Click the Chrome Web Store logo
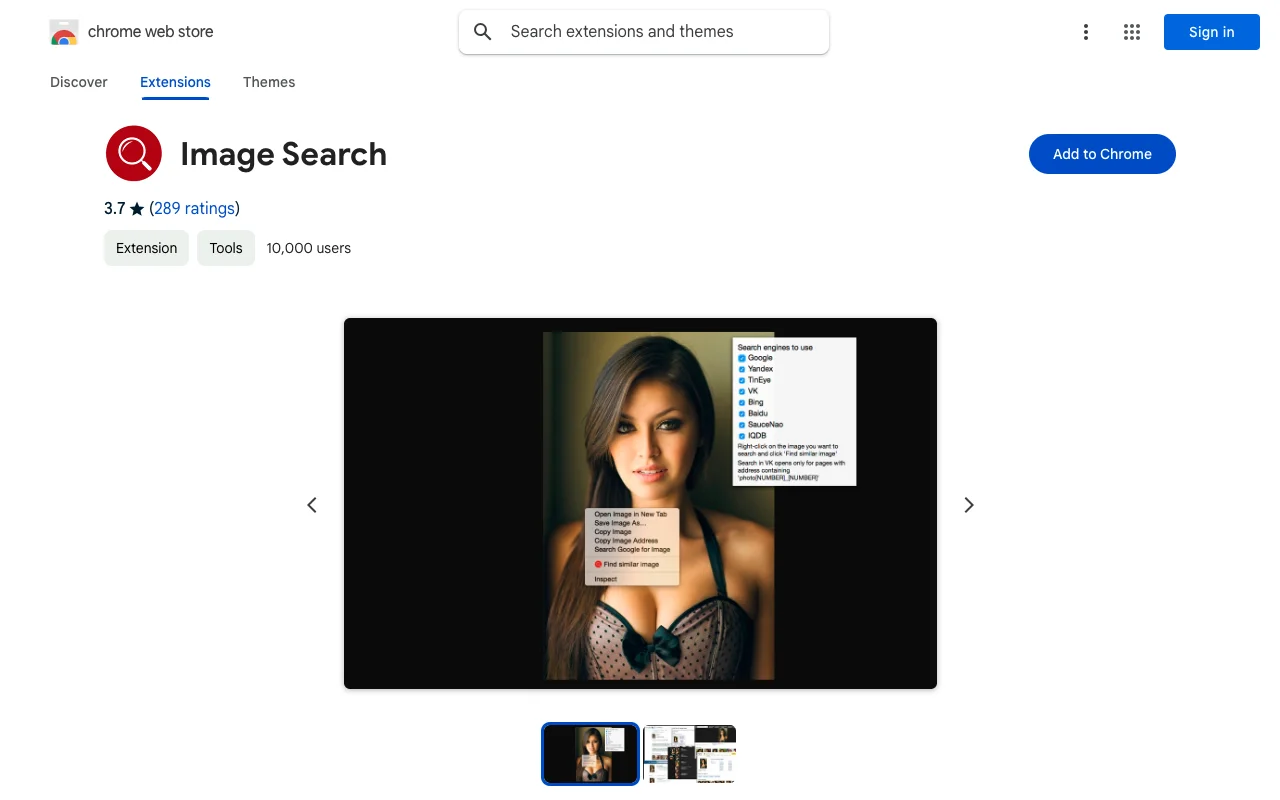Screen dimensions: 1280x800 point(64,31)
